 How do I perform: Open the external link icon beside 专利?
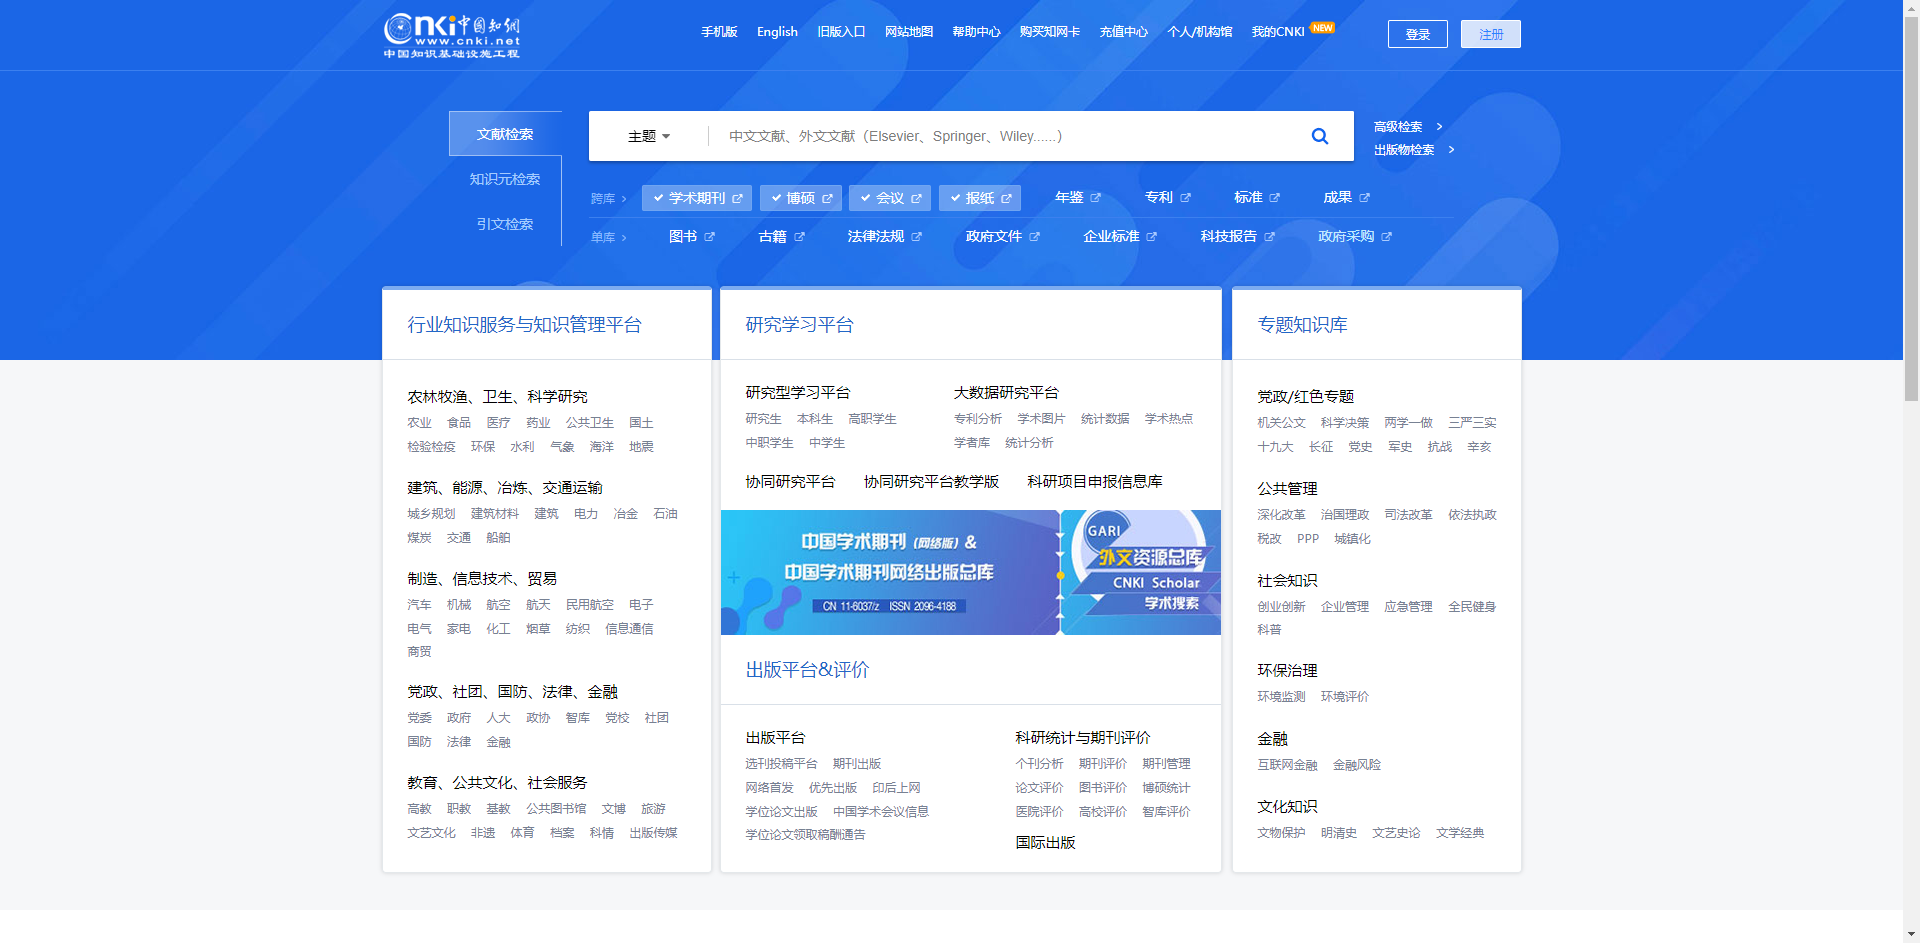tap(1185, 198)
